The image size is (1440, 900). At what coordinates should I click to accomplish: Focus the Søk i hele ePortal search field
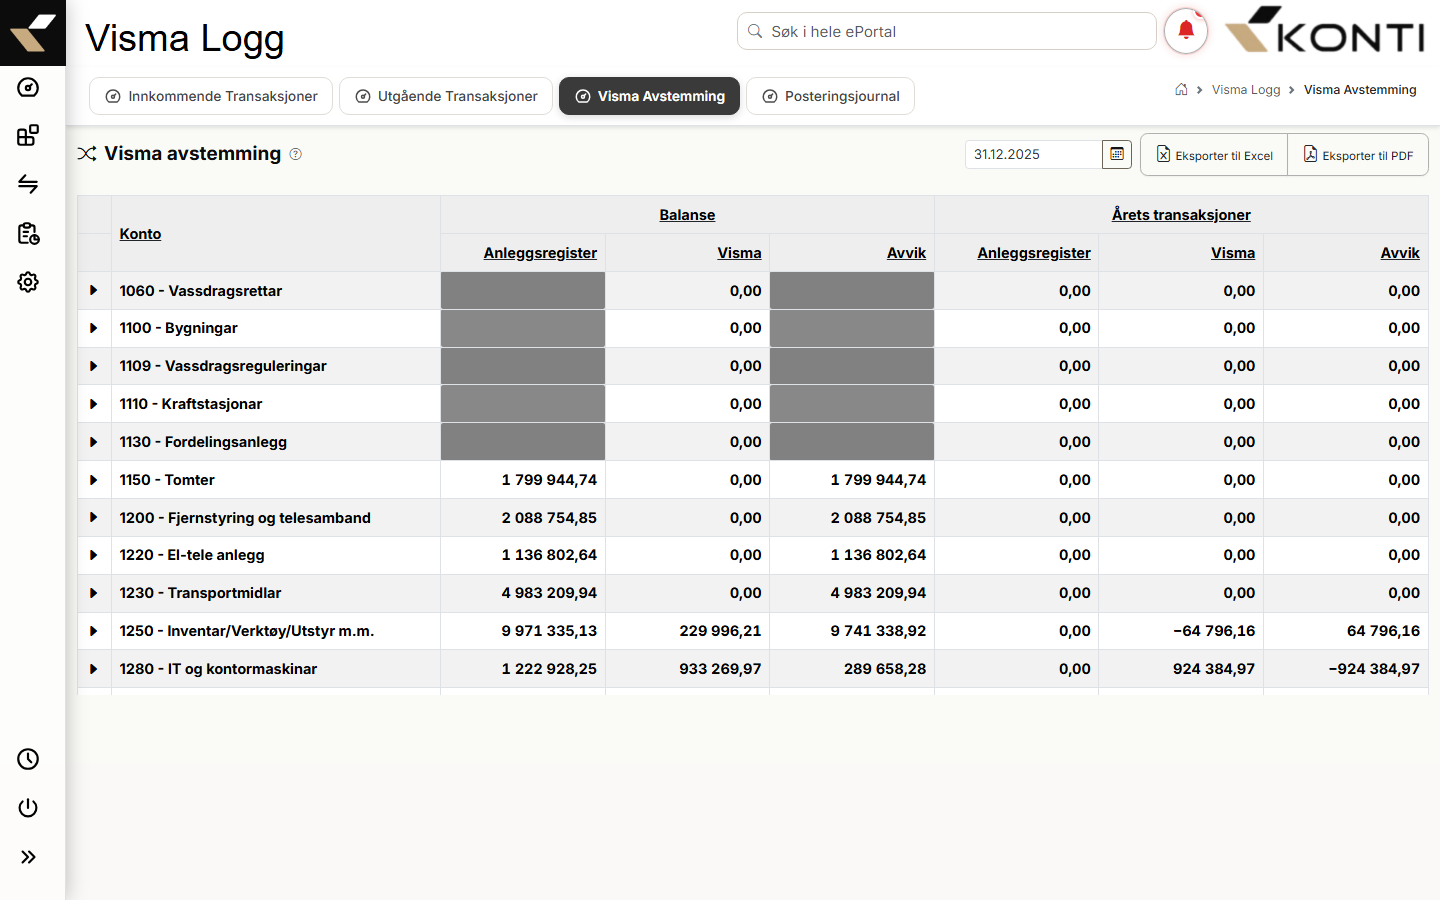point(947,31)
